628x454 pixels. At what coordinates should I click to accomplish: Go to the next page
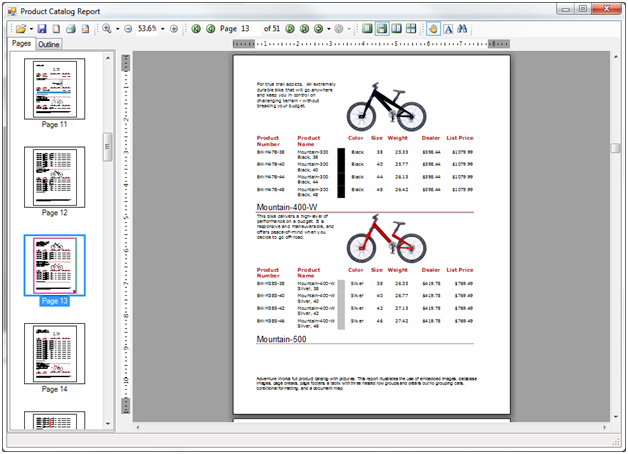click(x=290, y=29)
